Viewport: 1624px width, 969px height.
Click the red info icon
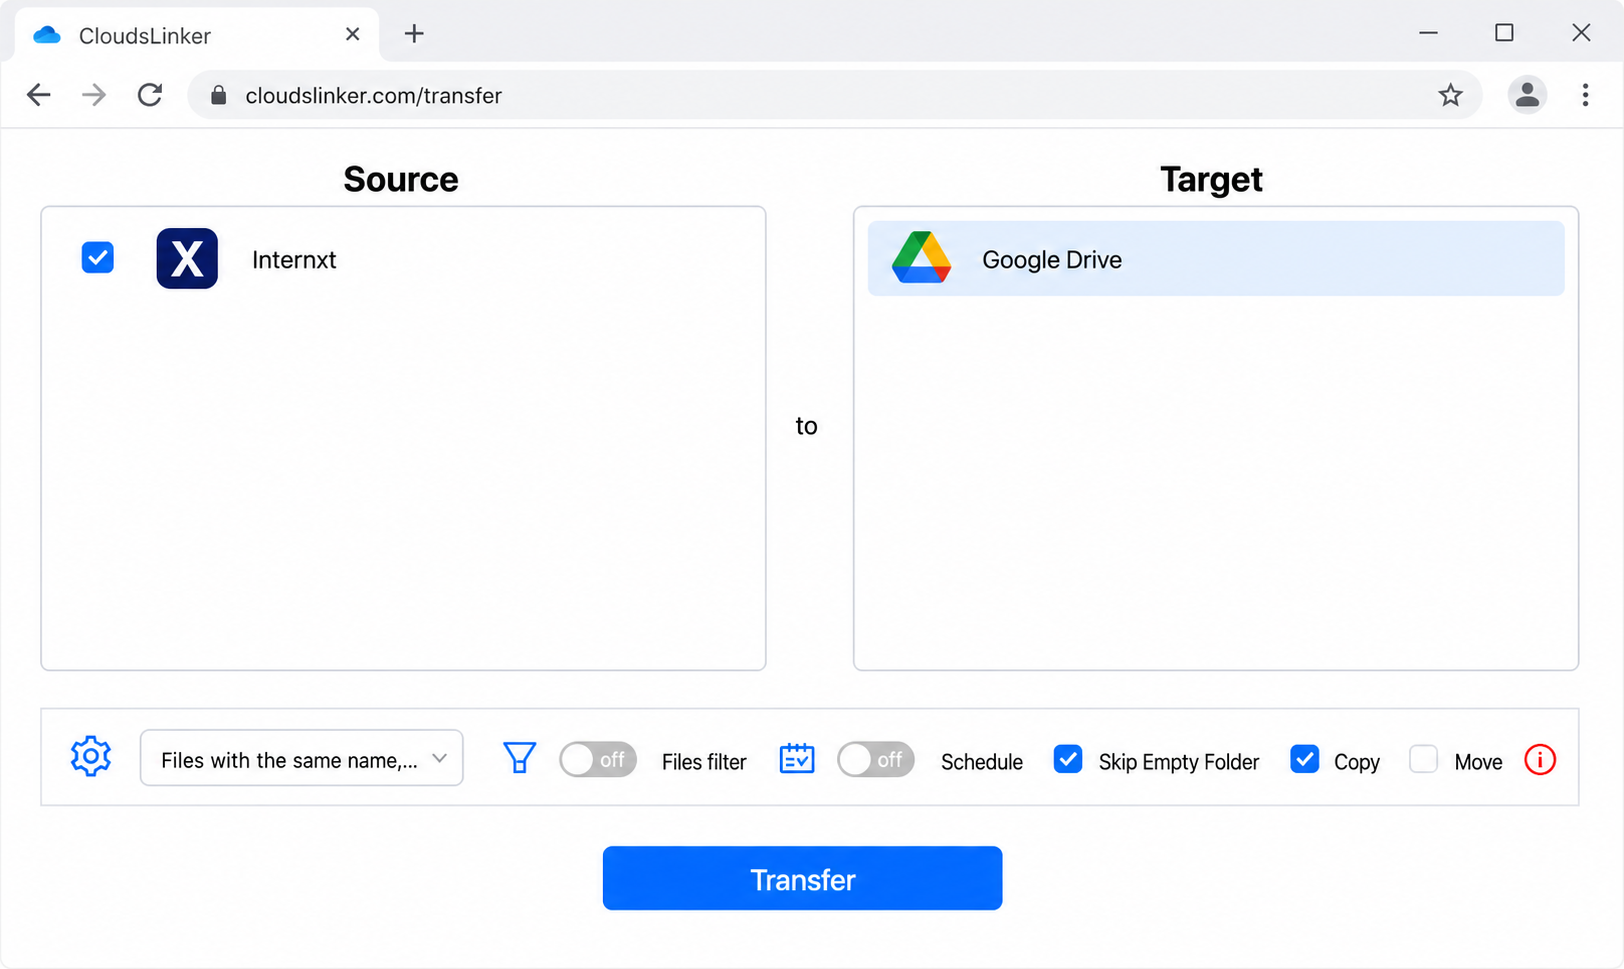pos(1540,760)
